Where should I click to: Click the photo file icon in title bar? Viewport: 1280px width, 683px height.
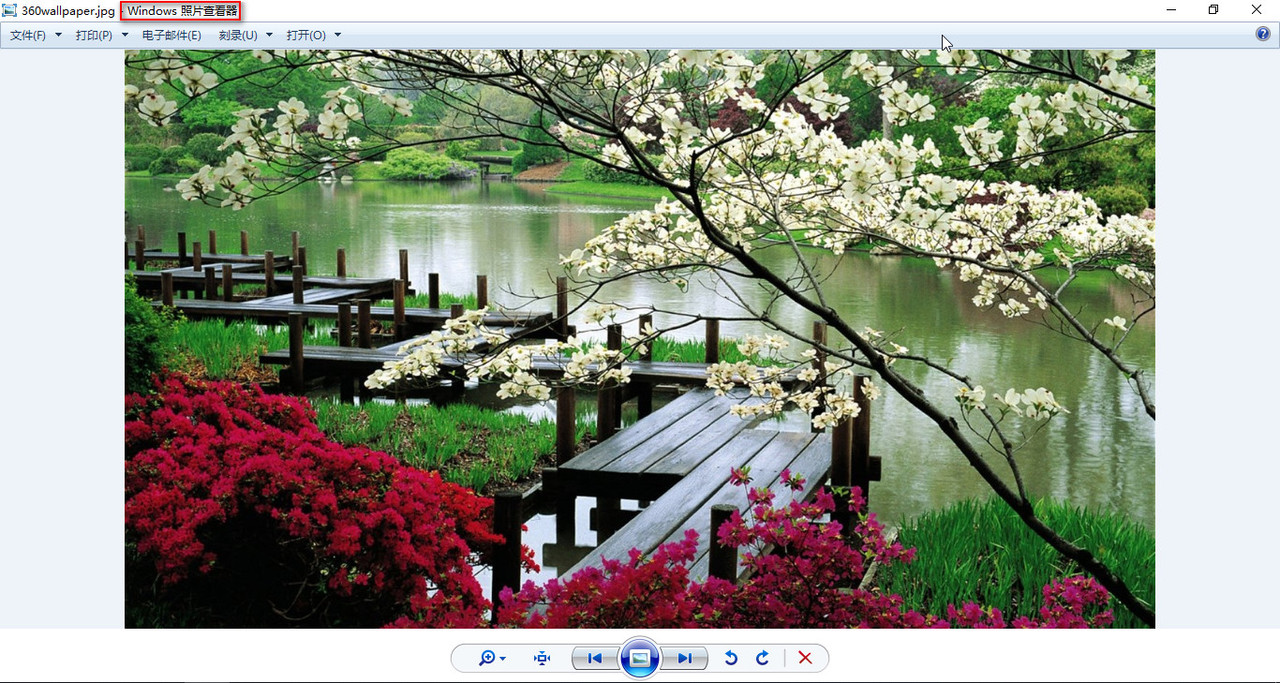(x=10, y=10)
